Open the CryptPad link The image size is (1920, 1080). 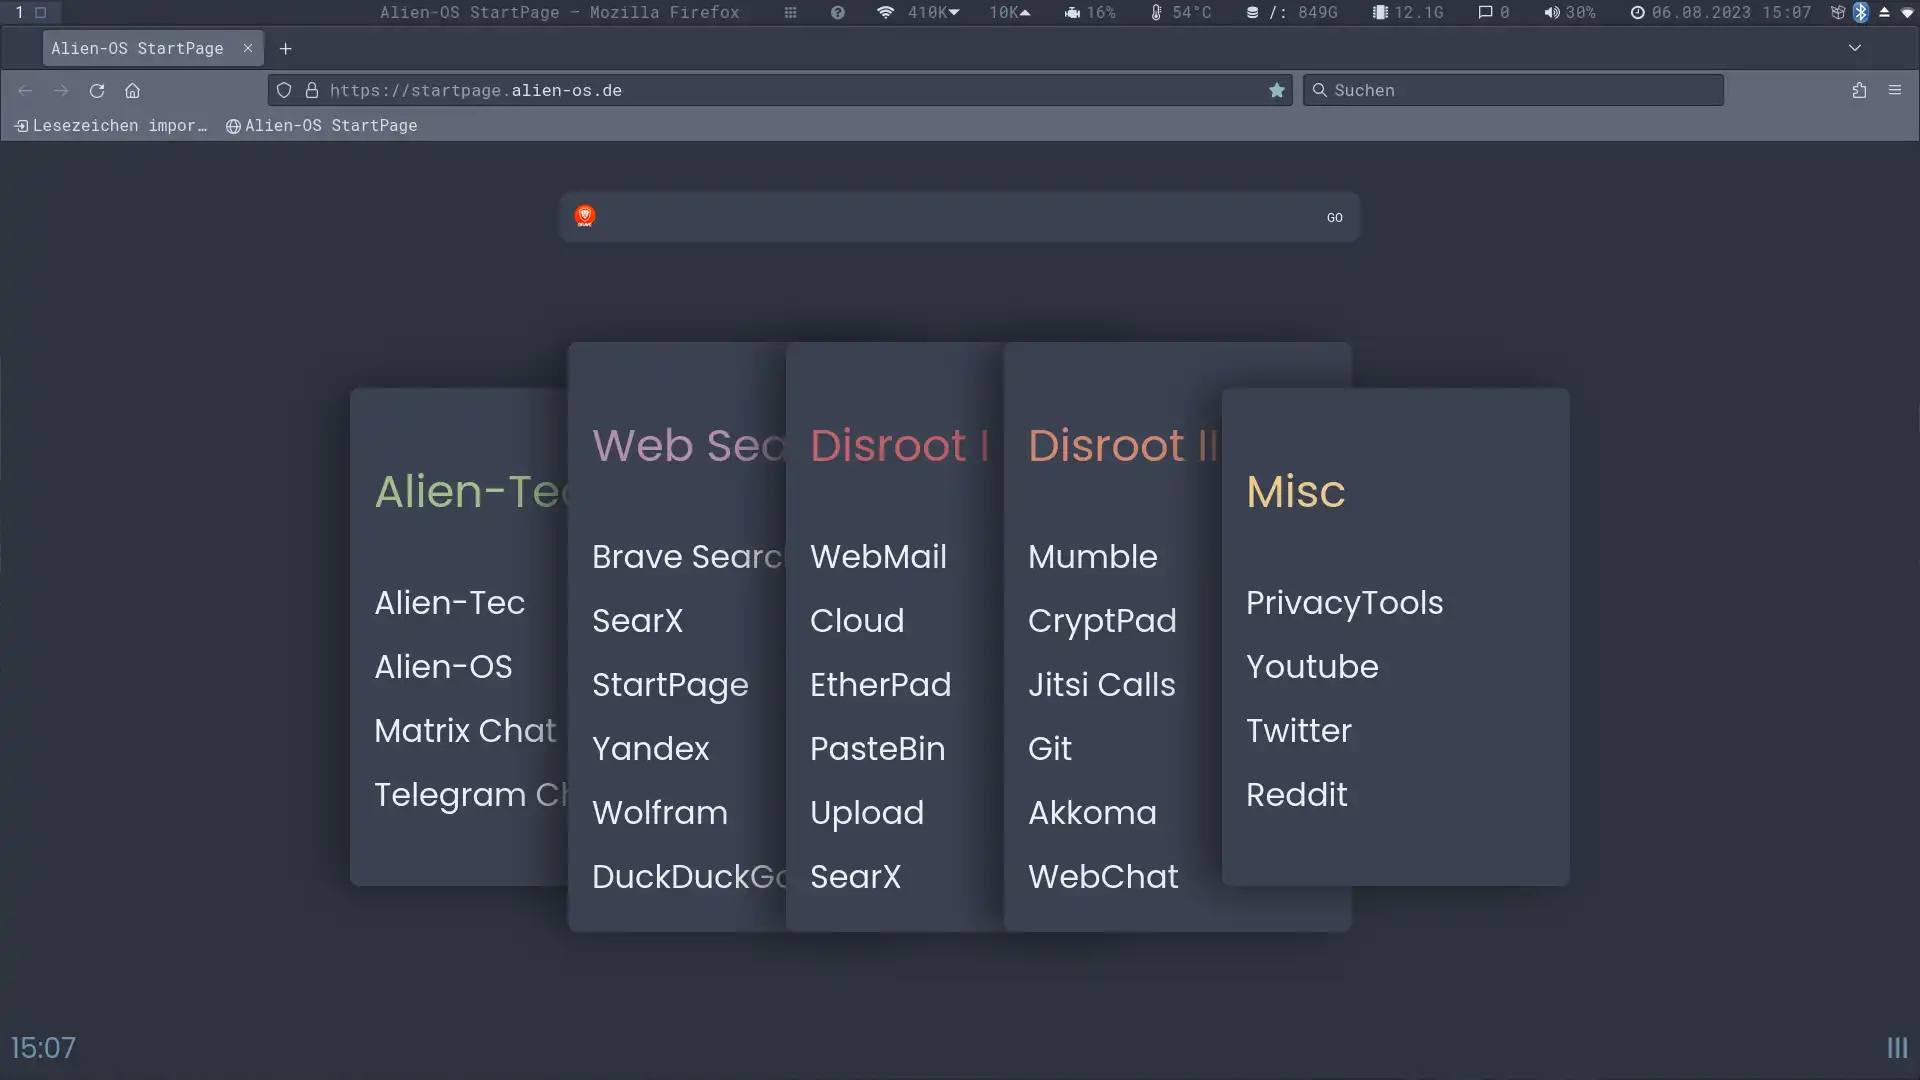tap(1102, 622)
